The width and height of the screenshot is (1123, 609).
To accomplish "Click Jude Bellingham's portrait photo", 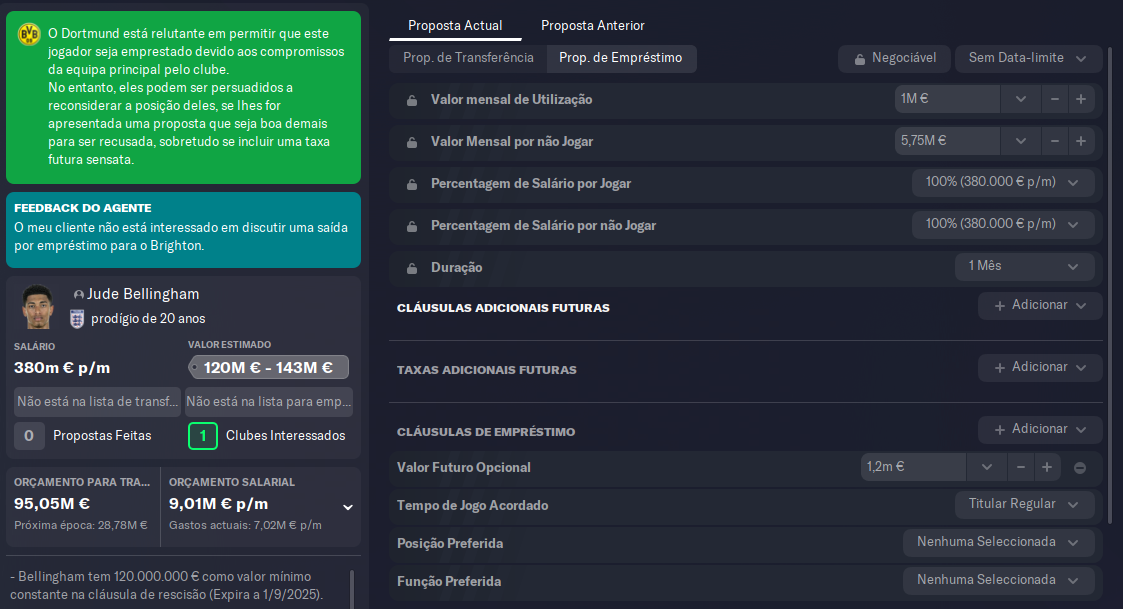I will (x=39, y=307).
